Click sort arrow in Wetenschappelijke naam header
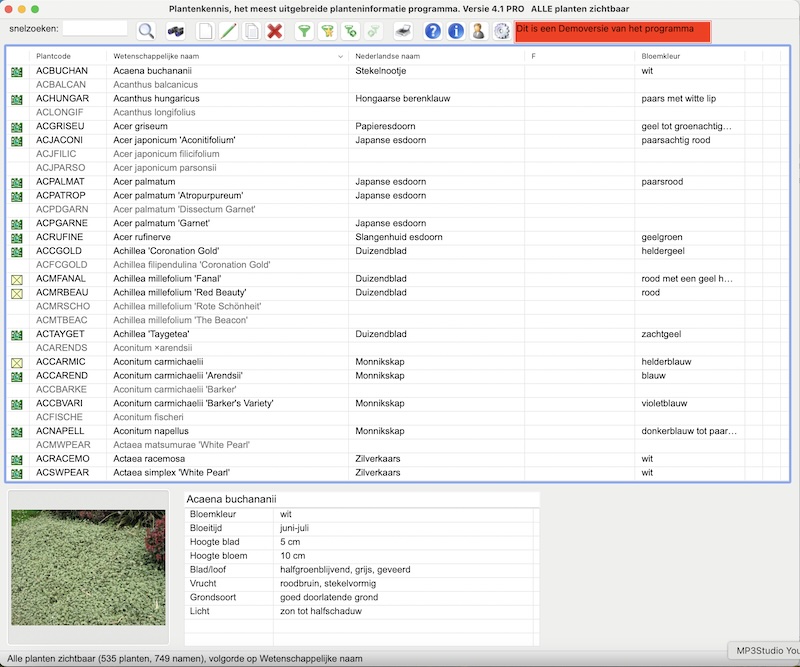The width and height of the screenshot is (800, 667). [x=341, y=58]
